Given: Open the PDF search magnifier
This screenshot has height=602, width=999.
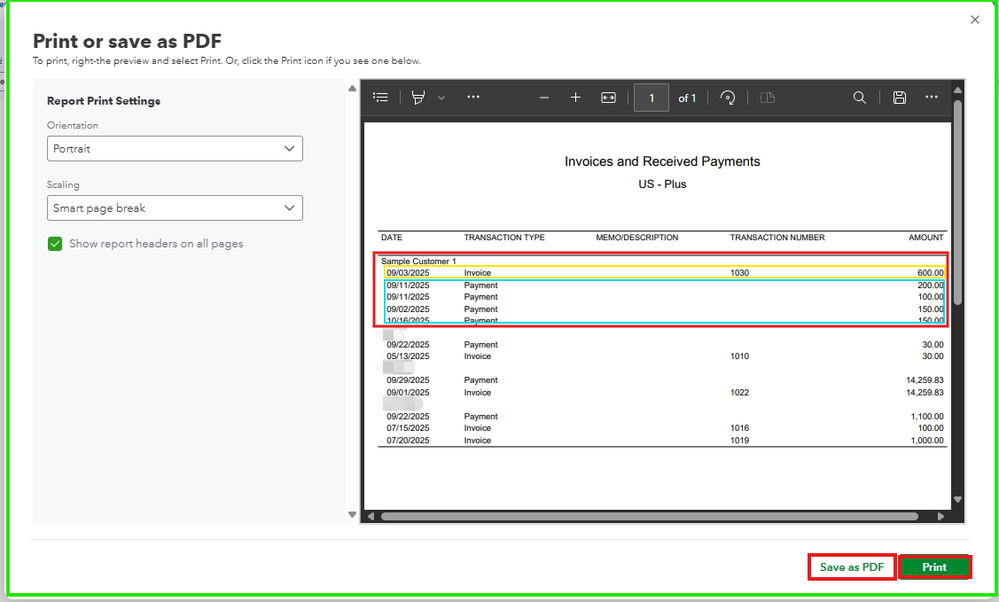Looking at the screenshot, I should coord(859,97).
